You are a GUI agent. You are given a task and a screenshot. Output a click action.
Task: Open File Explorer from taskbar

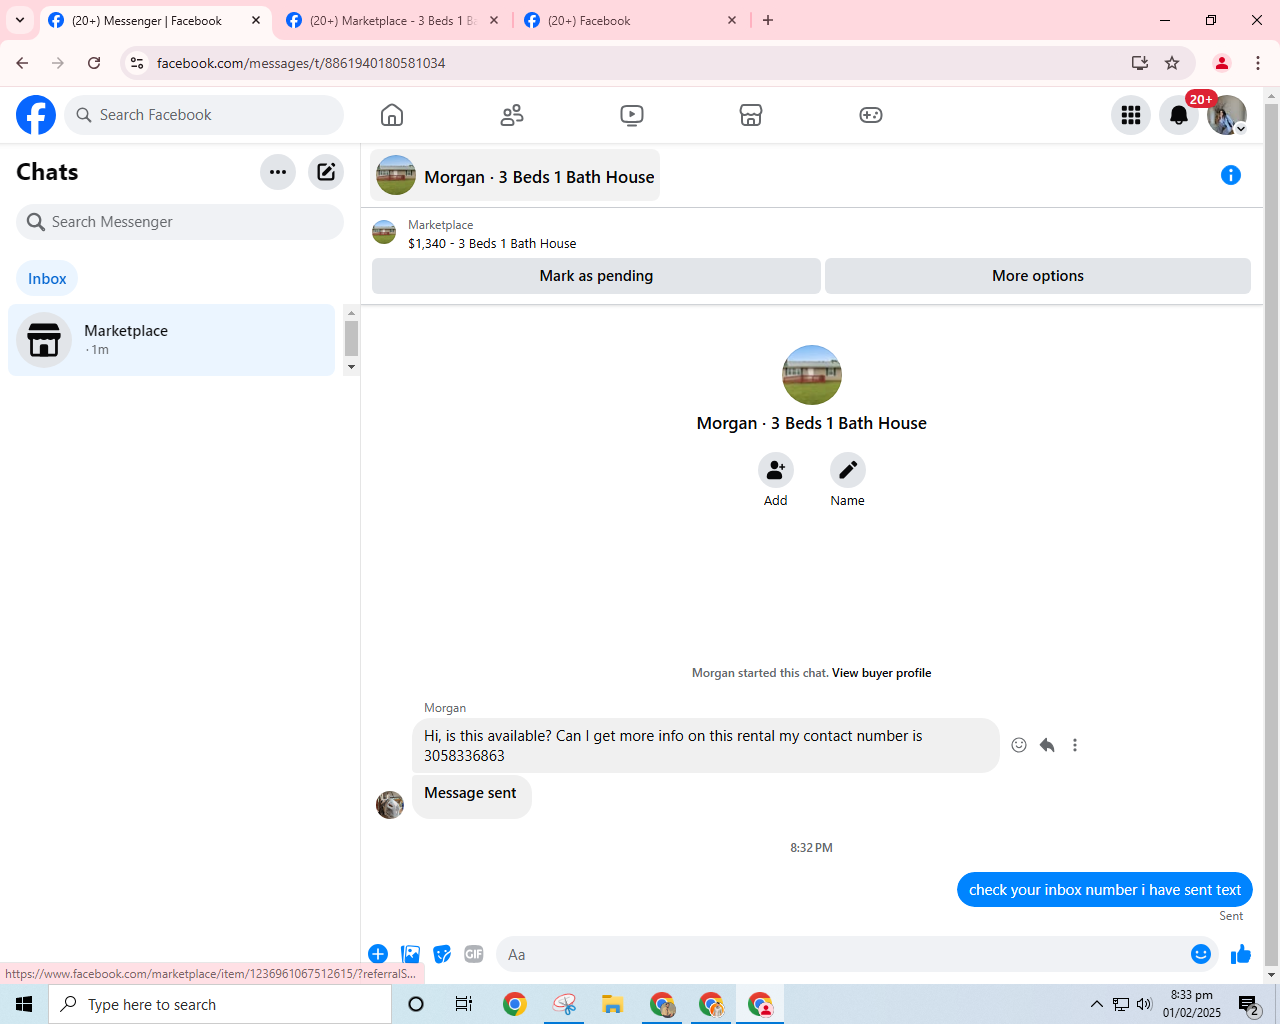(612, 1004)
